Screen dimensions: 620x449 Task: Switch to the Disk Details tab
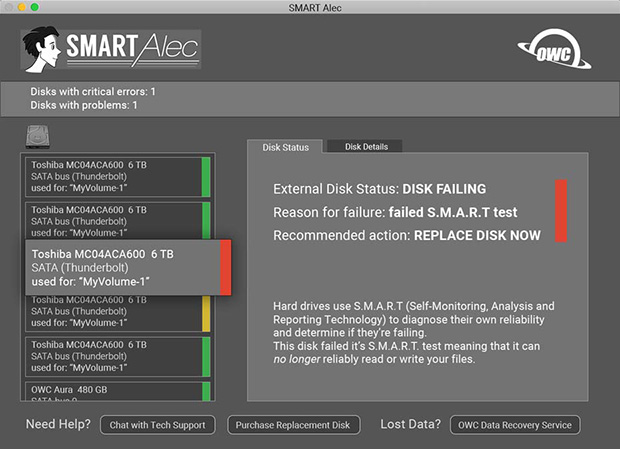point(366,147)
